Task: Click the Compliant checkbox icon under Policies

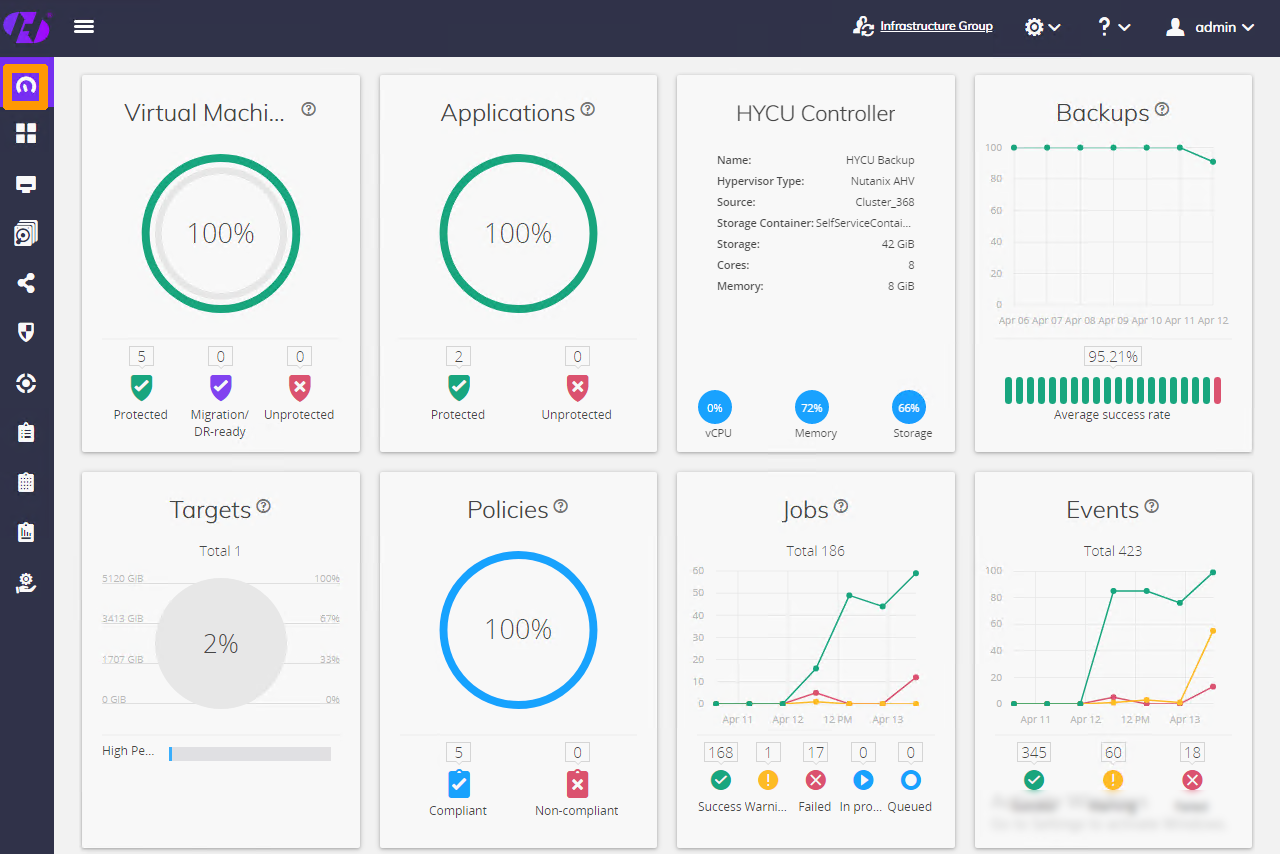Action: pos(458,782)
